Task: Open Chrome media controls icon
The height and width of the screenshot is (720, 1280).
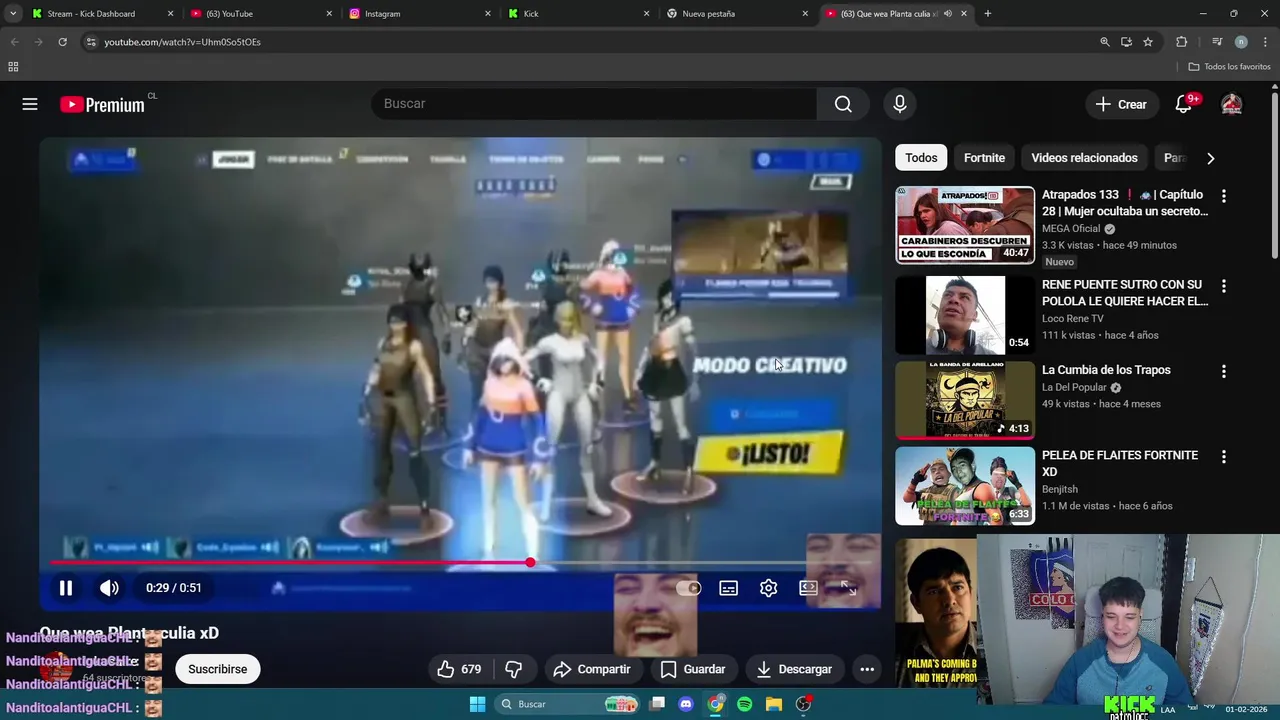Action: pyautogui.click(x=1217, y=42)
